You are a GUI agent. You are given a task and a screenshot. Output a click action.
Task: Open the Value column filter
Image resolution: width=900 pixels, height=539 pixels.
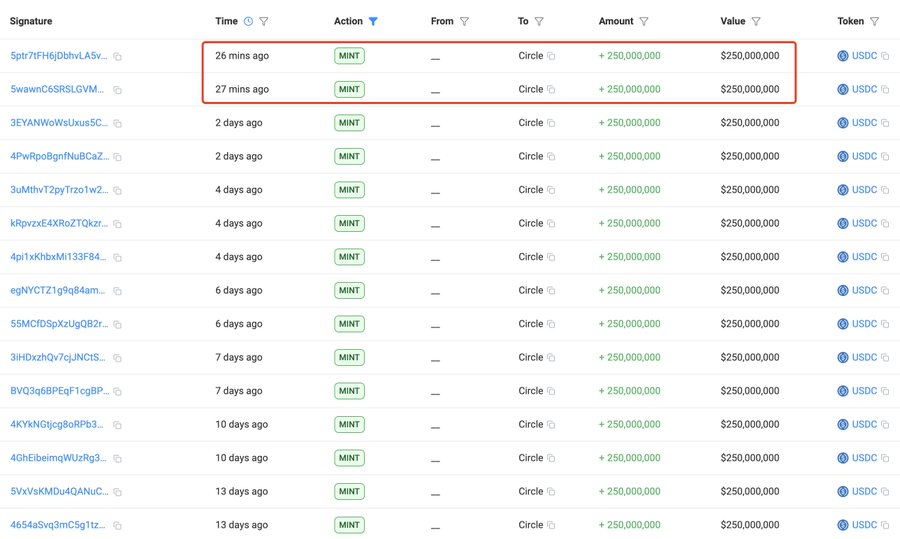(x=755, y=21)
